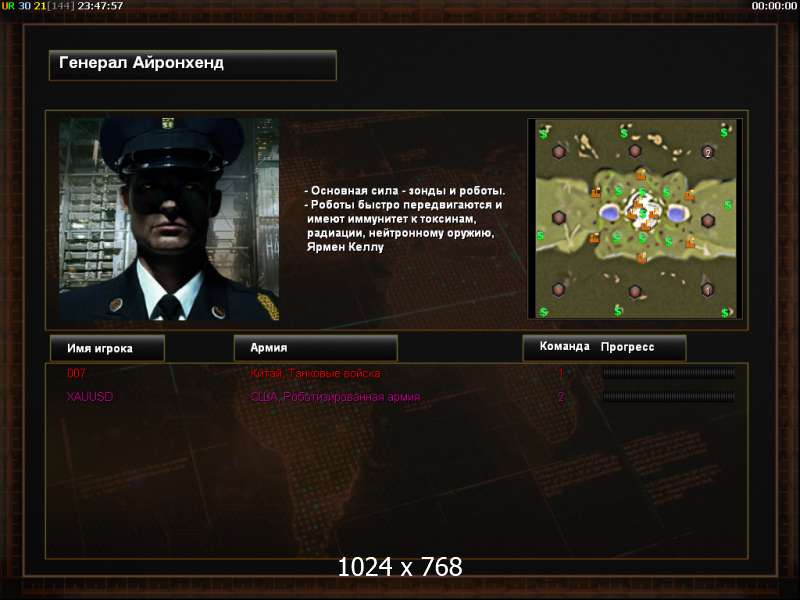Viewport: 800px width, 600px height.
Task: Click the progress bar for XAUUSD
Action: (x=669, y=396)
